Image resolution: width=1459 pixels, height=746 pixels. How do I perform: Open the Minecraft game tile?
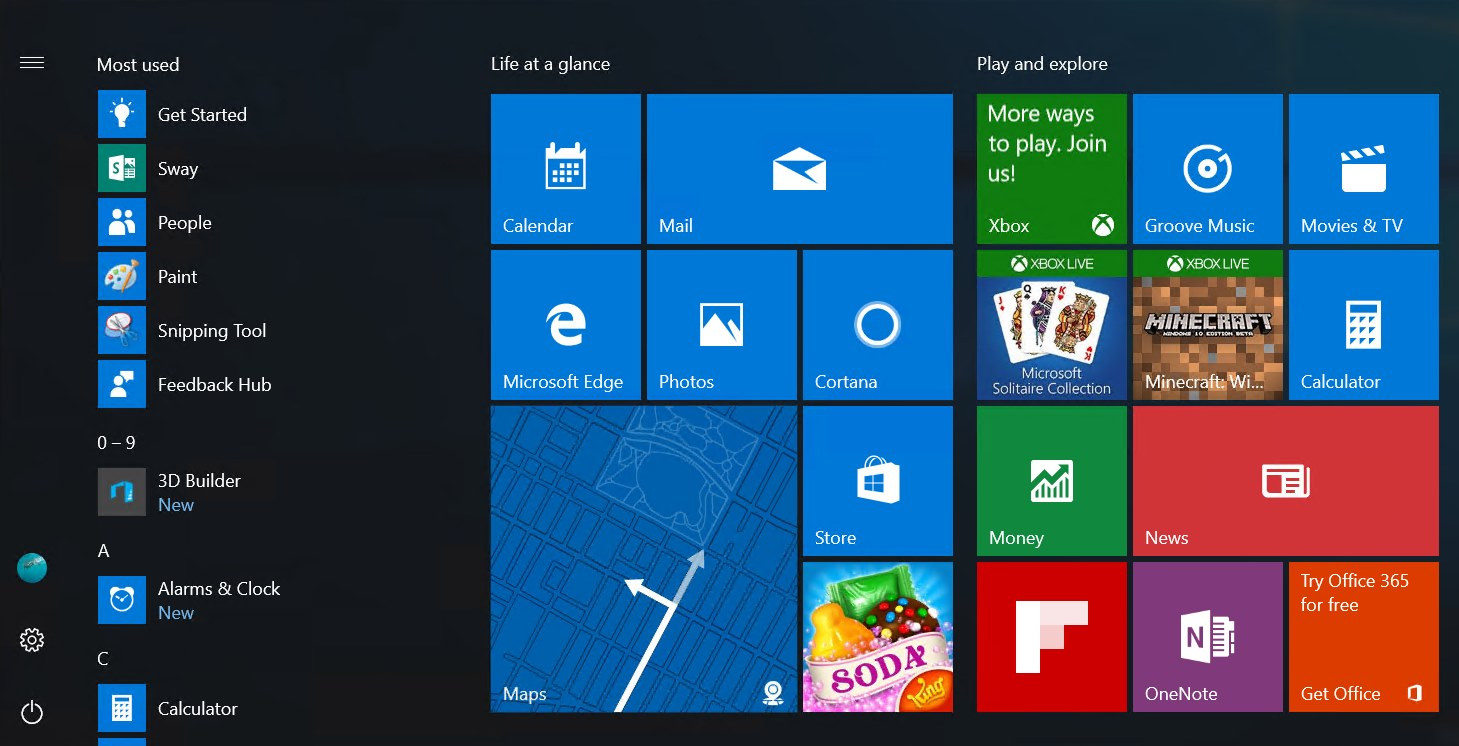click(1207, 325)
